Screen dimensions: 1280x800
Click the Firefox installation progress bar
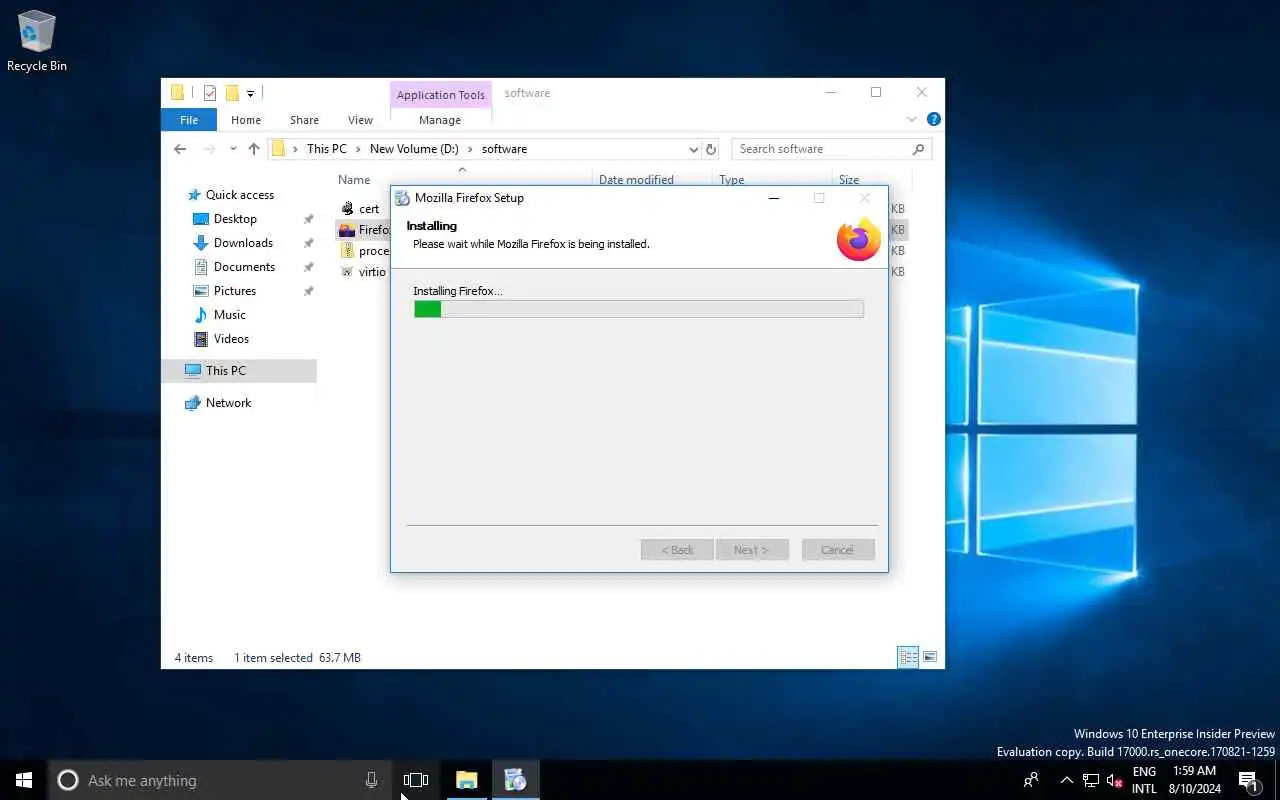[x=638, y=310]
